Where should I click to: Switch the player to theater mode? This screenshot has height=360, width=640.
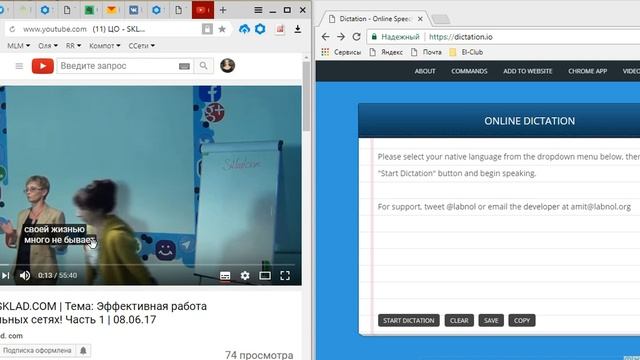[x=265, y=276]
